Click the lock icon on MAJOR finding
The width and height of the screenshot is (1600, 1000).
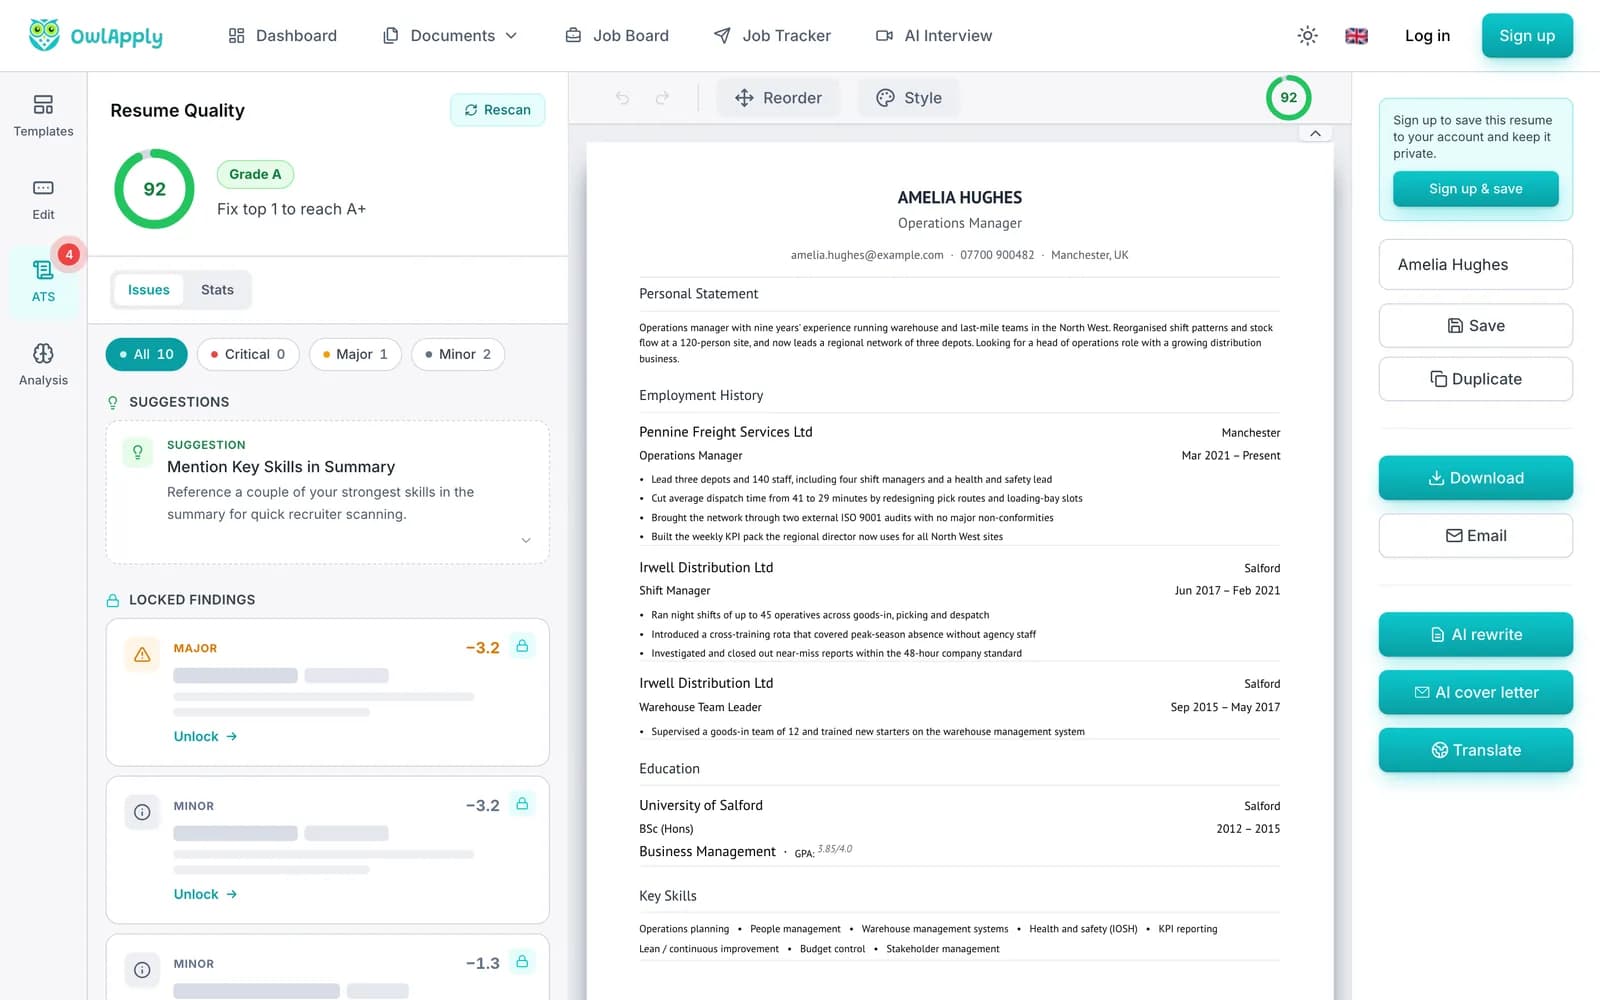[x=522, y=646]
